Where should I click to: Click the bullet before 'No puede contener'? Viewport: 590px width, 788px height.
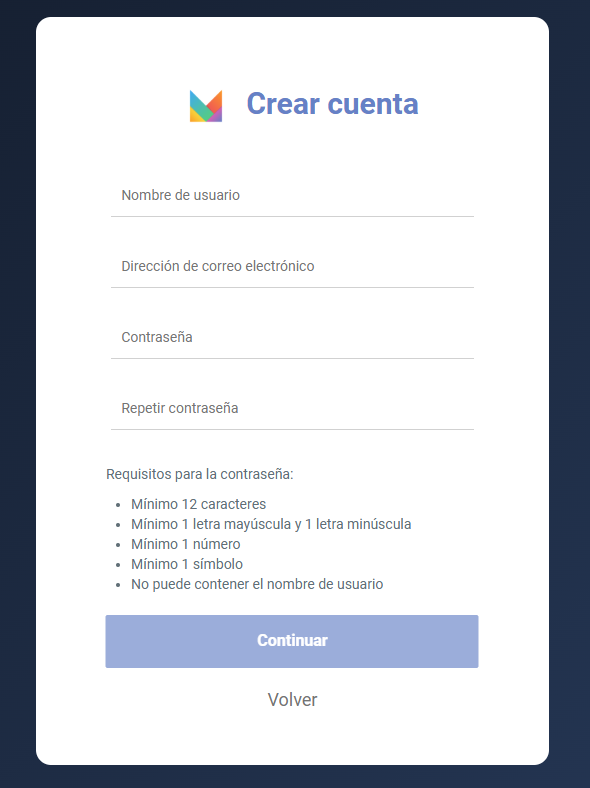118,585
